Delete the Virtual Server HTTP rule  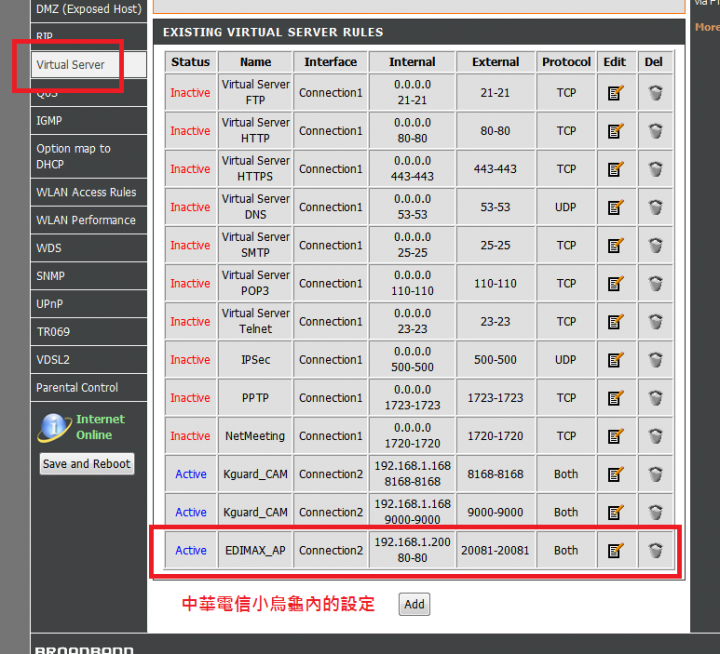click(655, 131)
